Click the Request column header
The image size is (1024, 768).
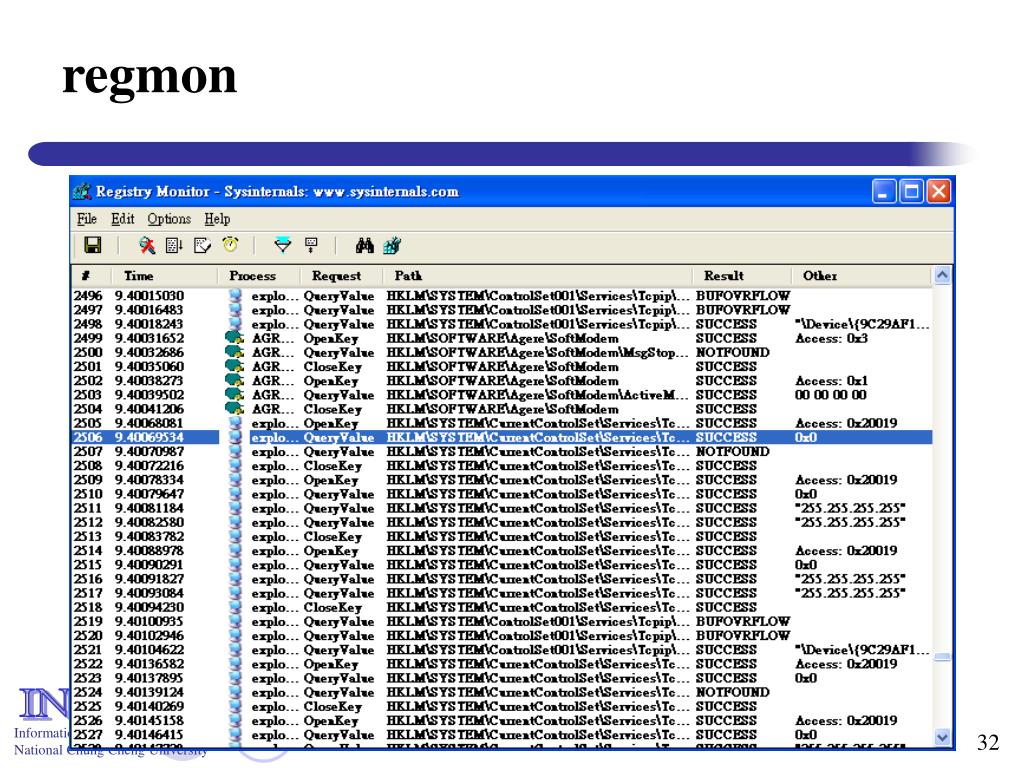[342, 276]
